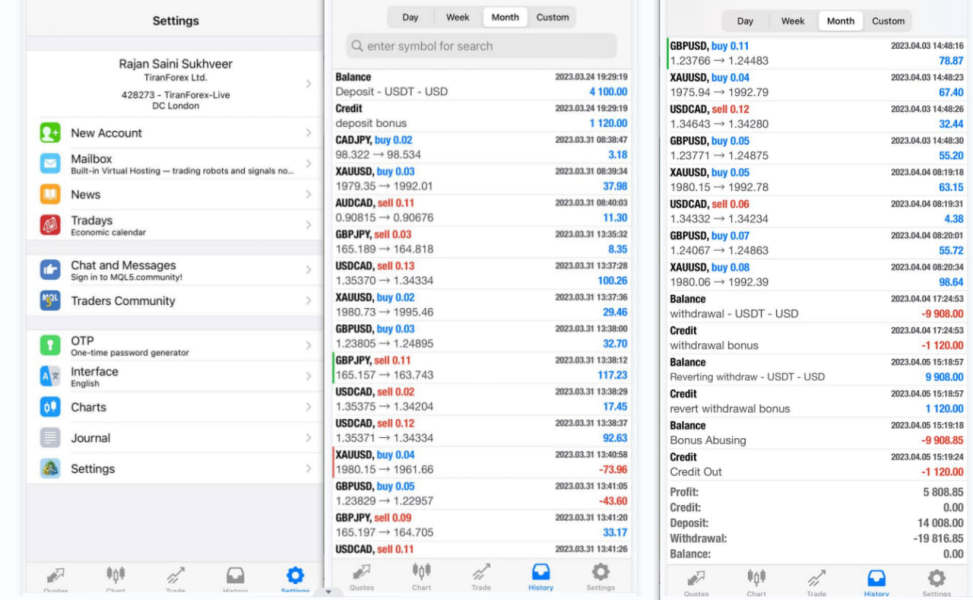
Task: Select the XAUUSD trade with loss -73.96
Action: [x=482, y=462]
